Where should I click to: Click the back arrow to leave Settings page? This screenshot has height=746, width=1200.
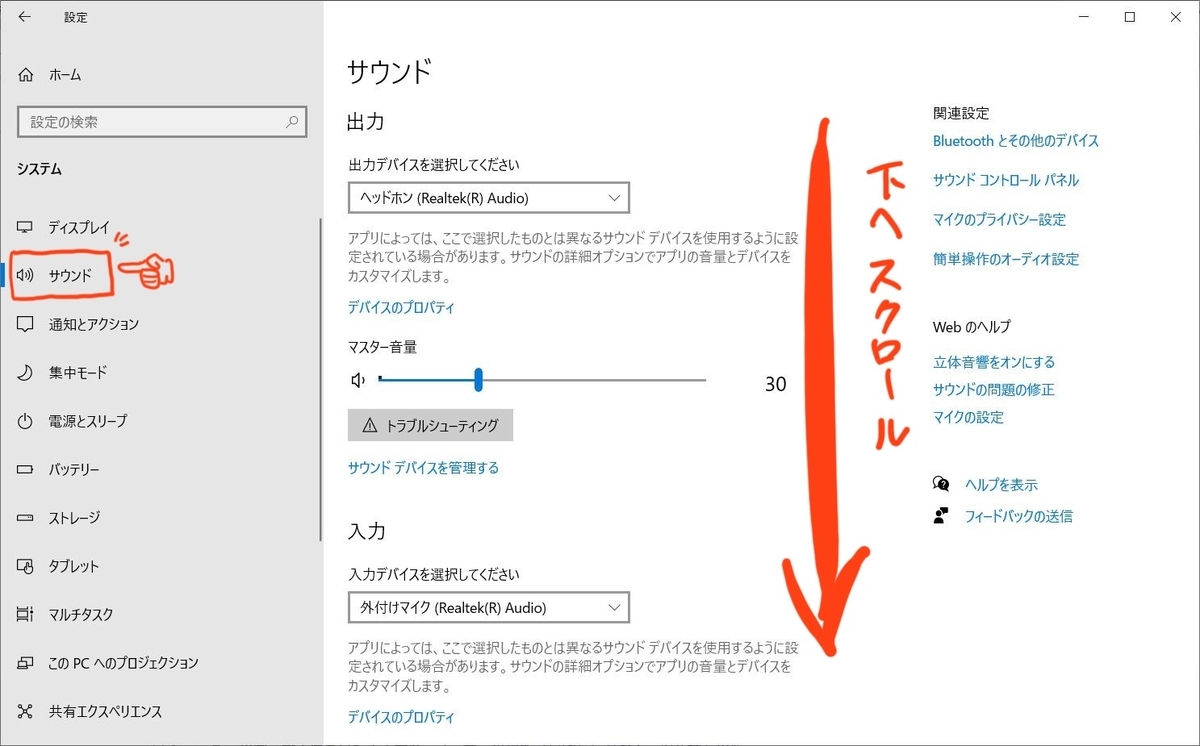click(x=24, y=16)
